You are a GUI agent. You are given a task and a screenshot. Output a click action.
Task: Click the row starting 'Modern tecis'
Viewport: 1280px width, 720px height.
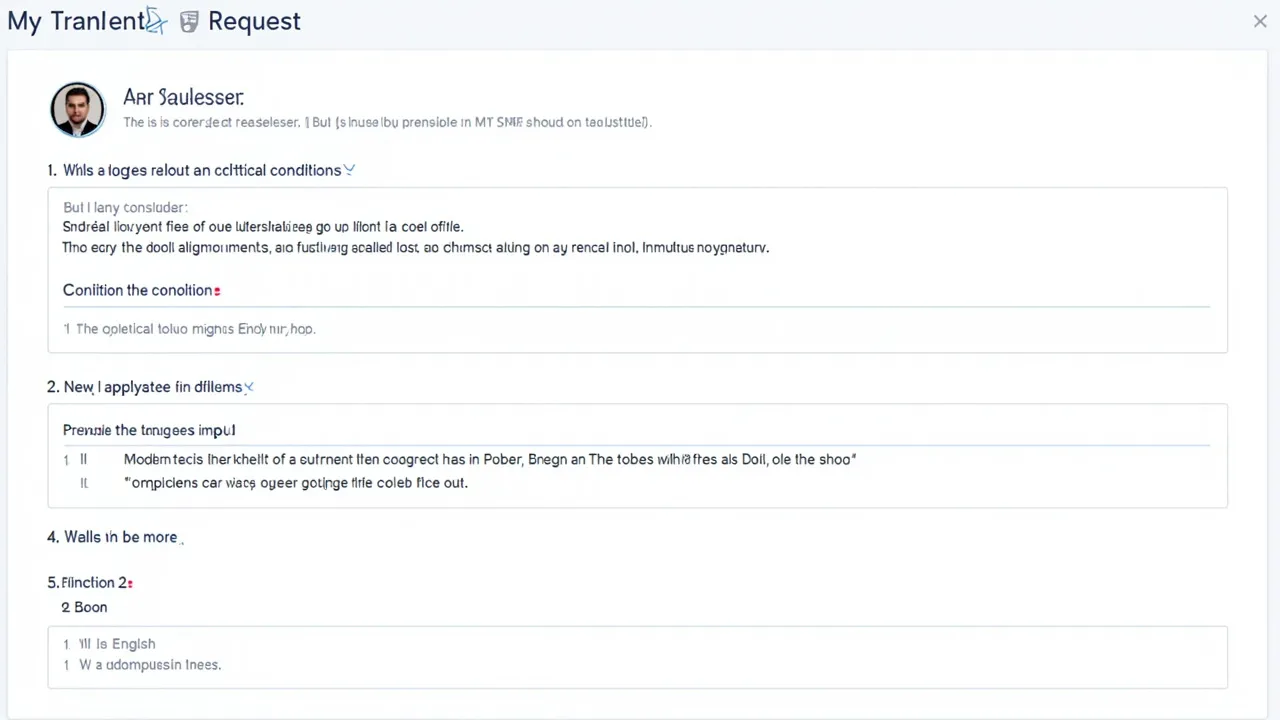pos(490,460)
